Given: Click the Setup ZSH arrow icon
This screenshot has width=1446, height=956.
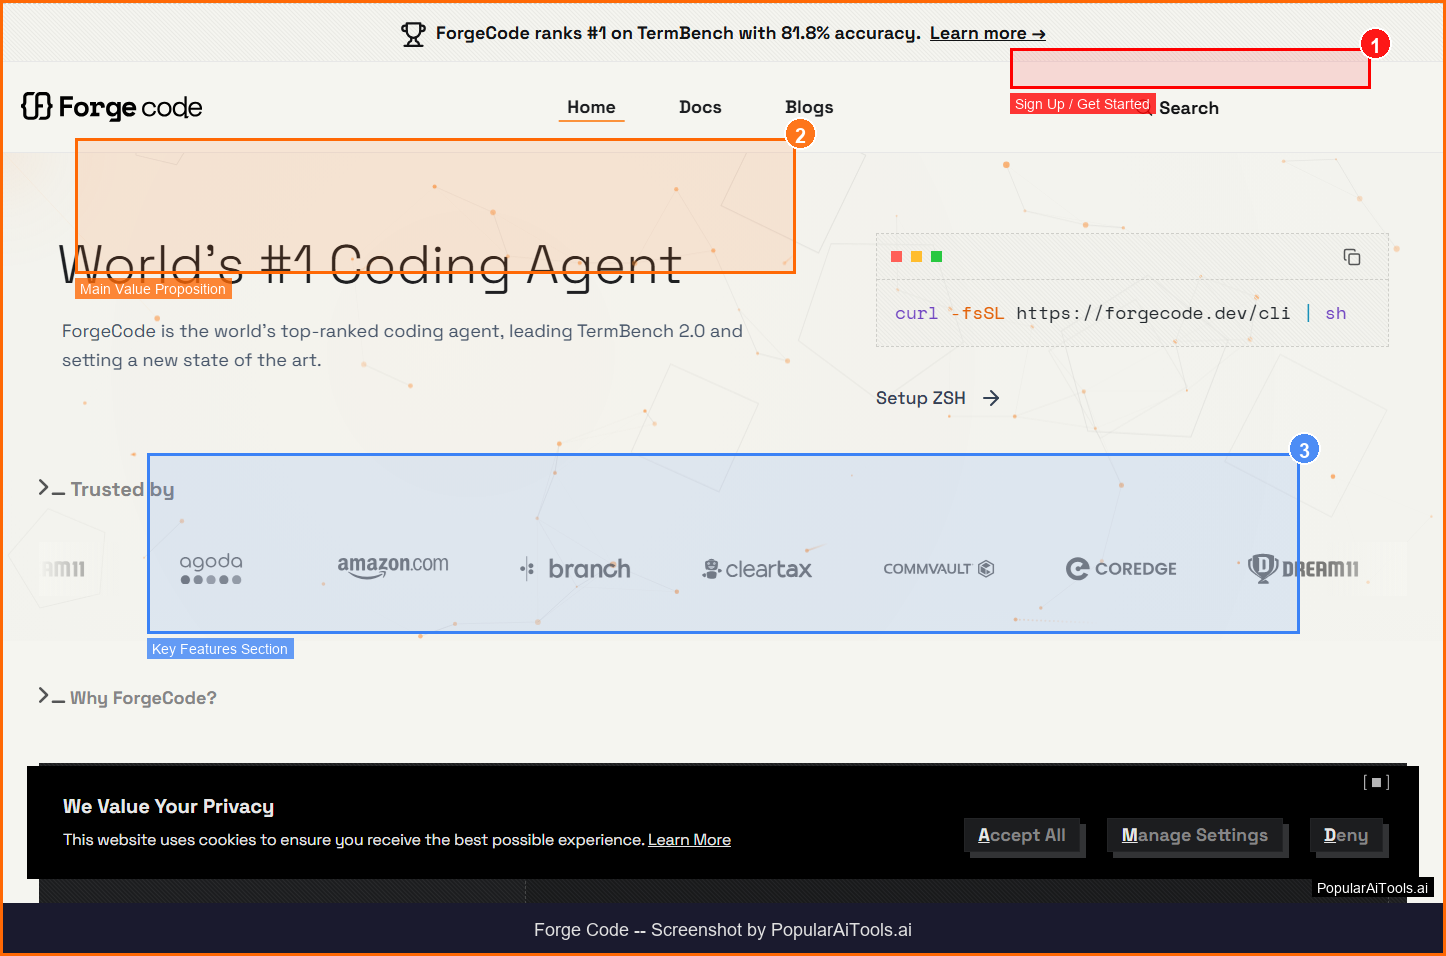Looking at the screenshot, I should coord(991,398).
